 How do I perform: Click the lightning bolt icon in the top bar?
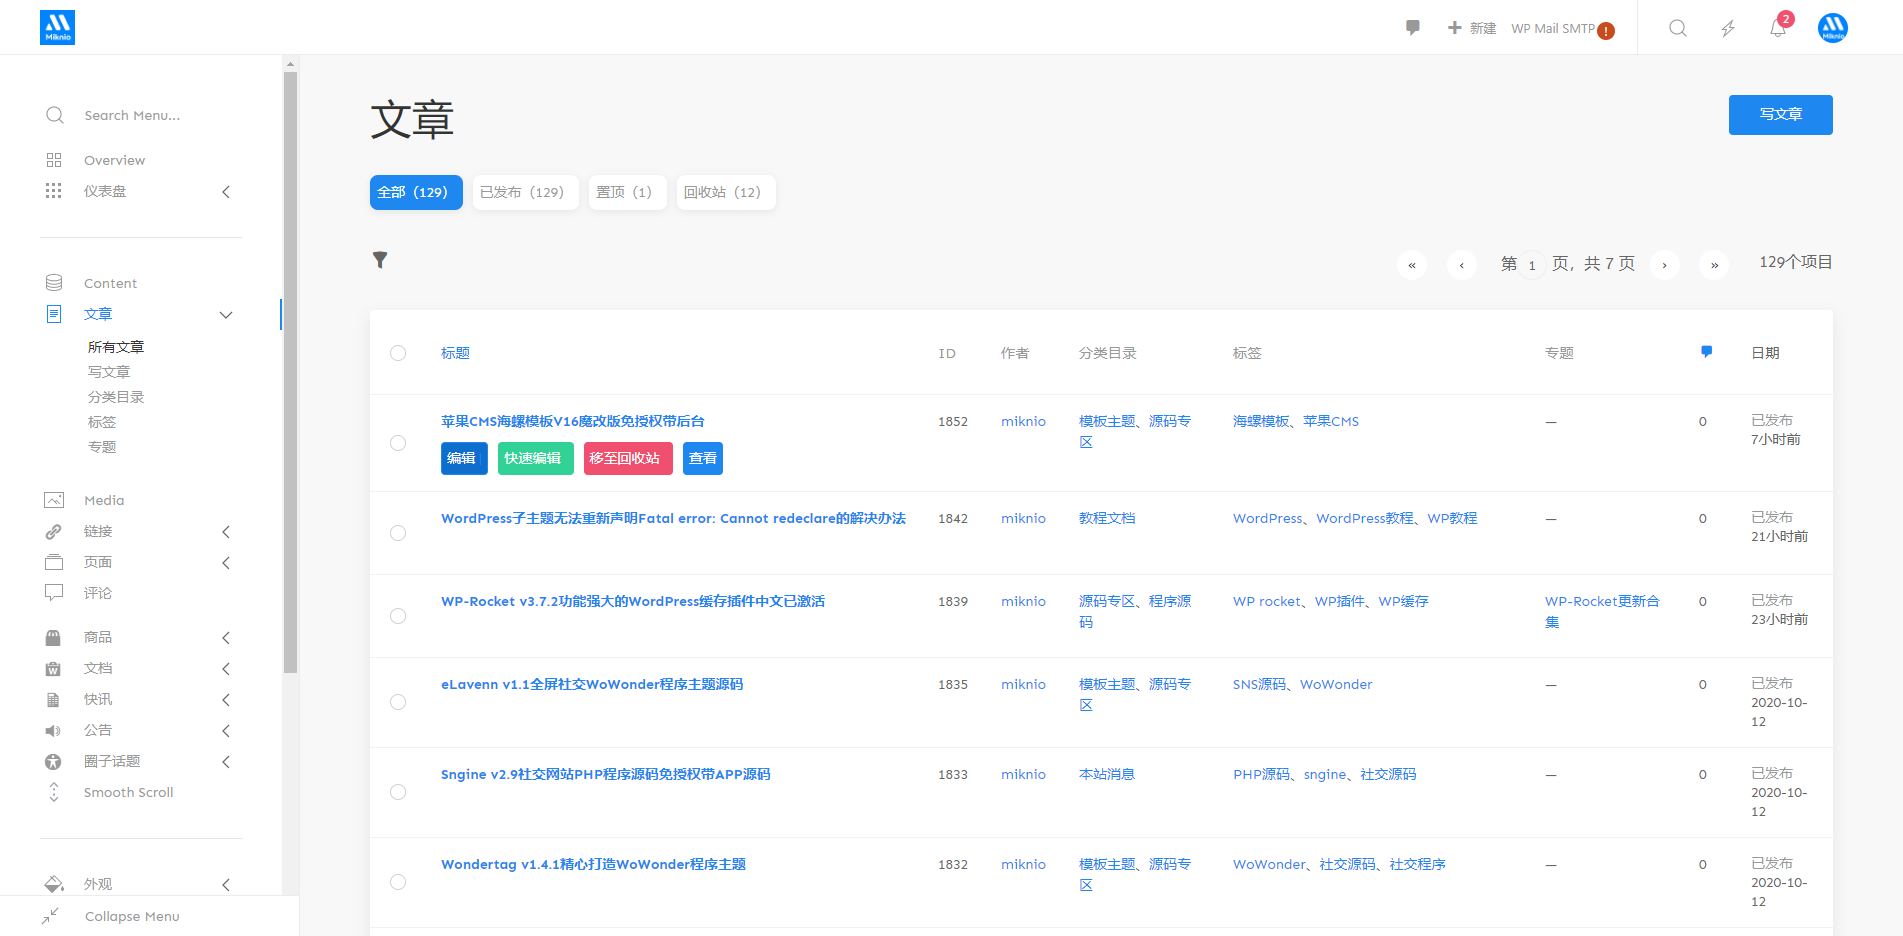(x=1727, y=28)
